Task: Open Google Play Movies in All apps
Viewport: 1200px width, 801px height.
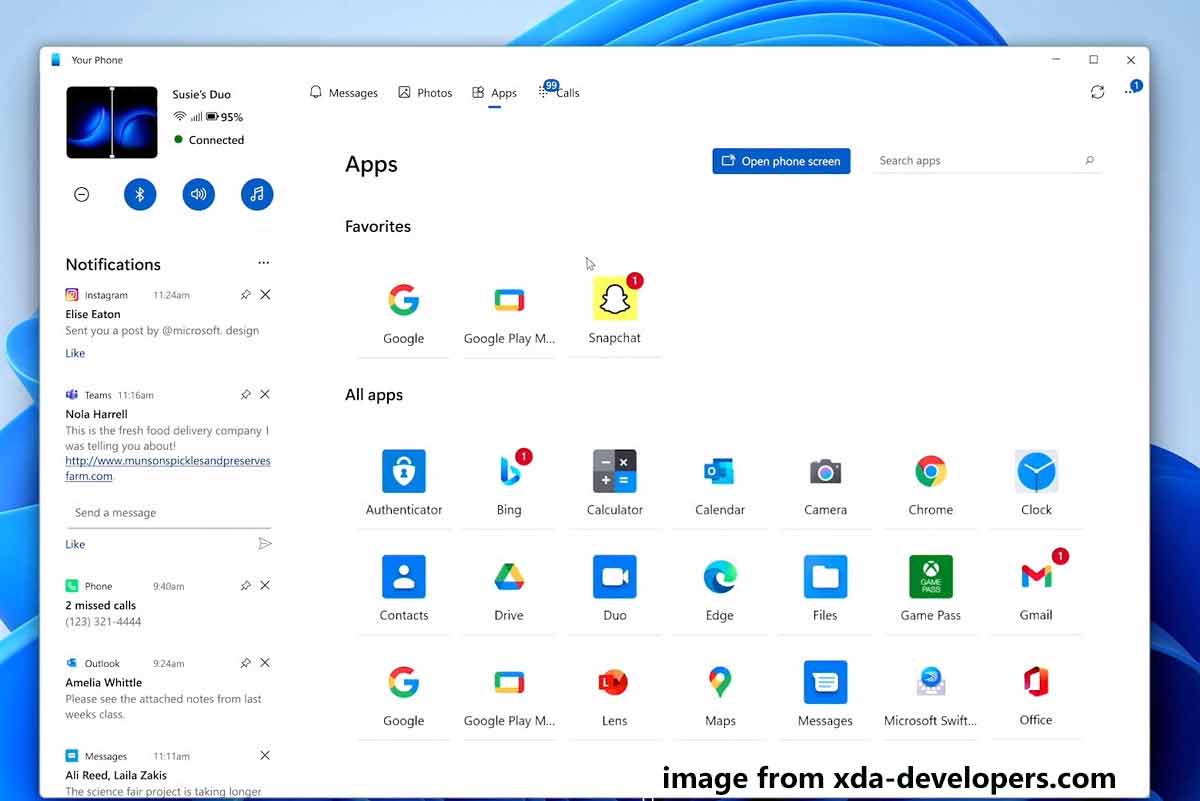Action: coord(509,695)
